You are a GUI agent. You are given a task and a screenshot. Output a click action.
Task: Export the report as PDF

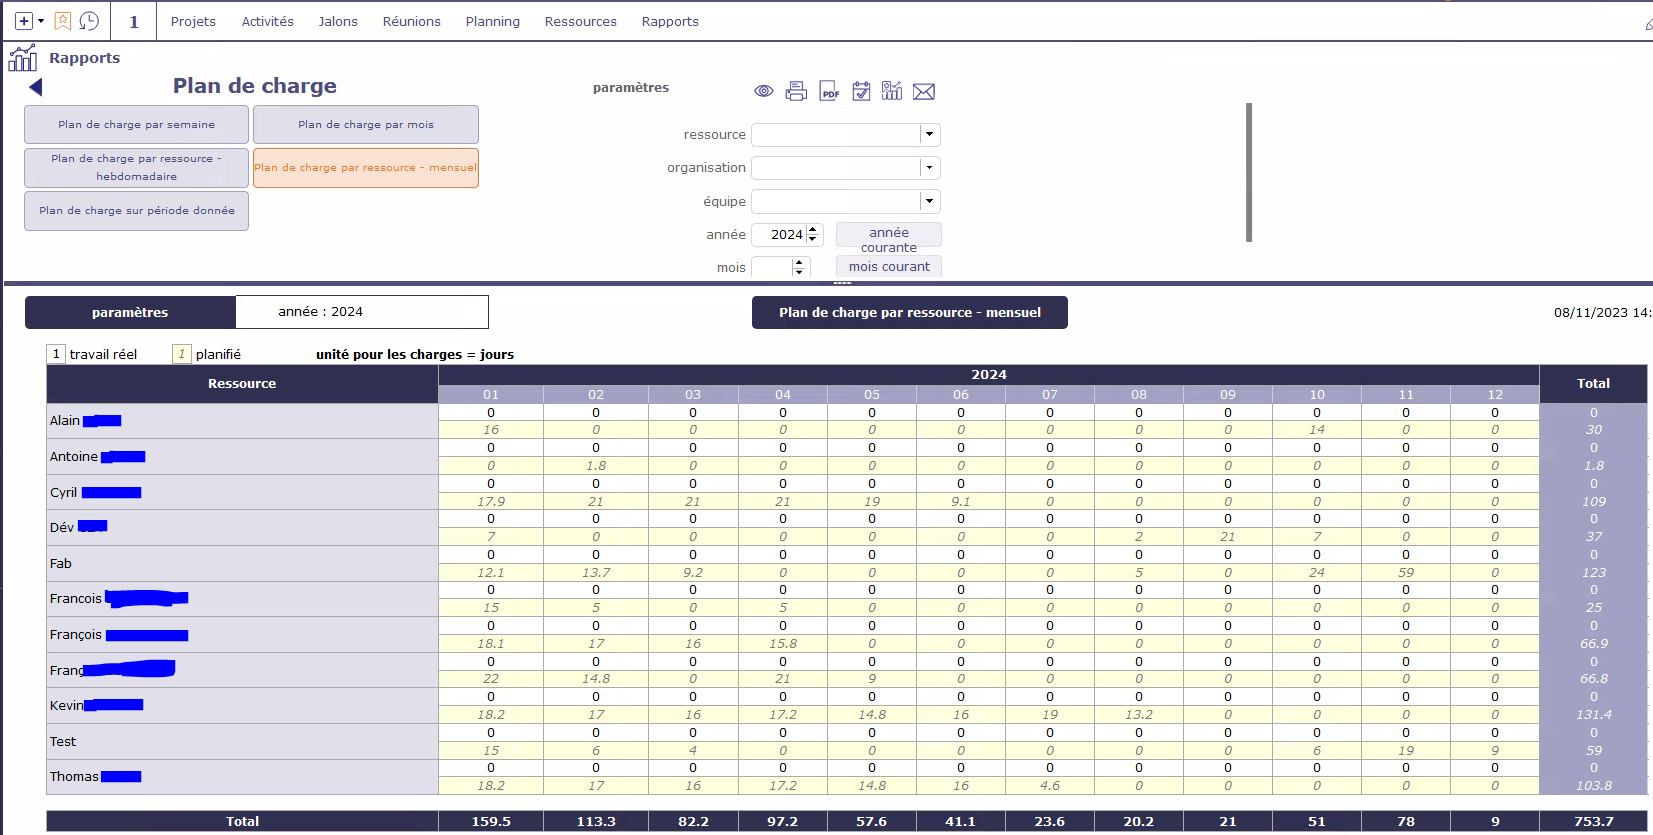click(x=829, y=92)
